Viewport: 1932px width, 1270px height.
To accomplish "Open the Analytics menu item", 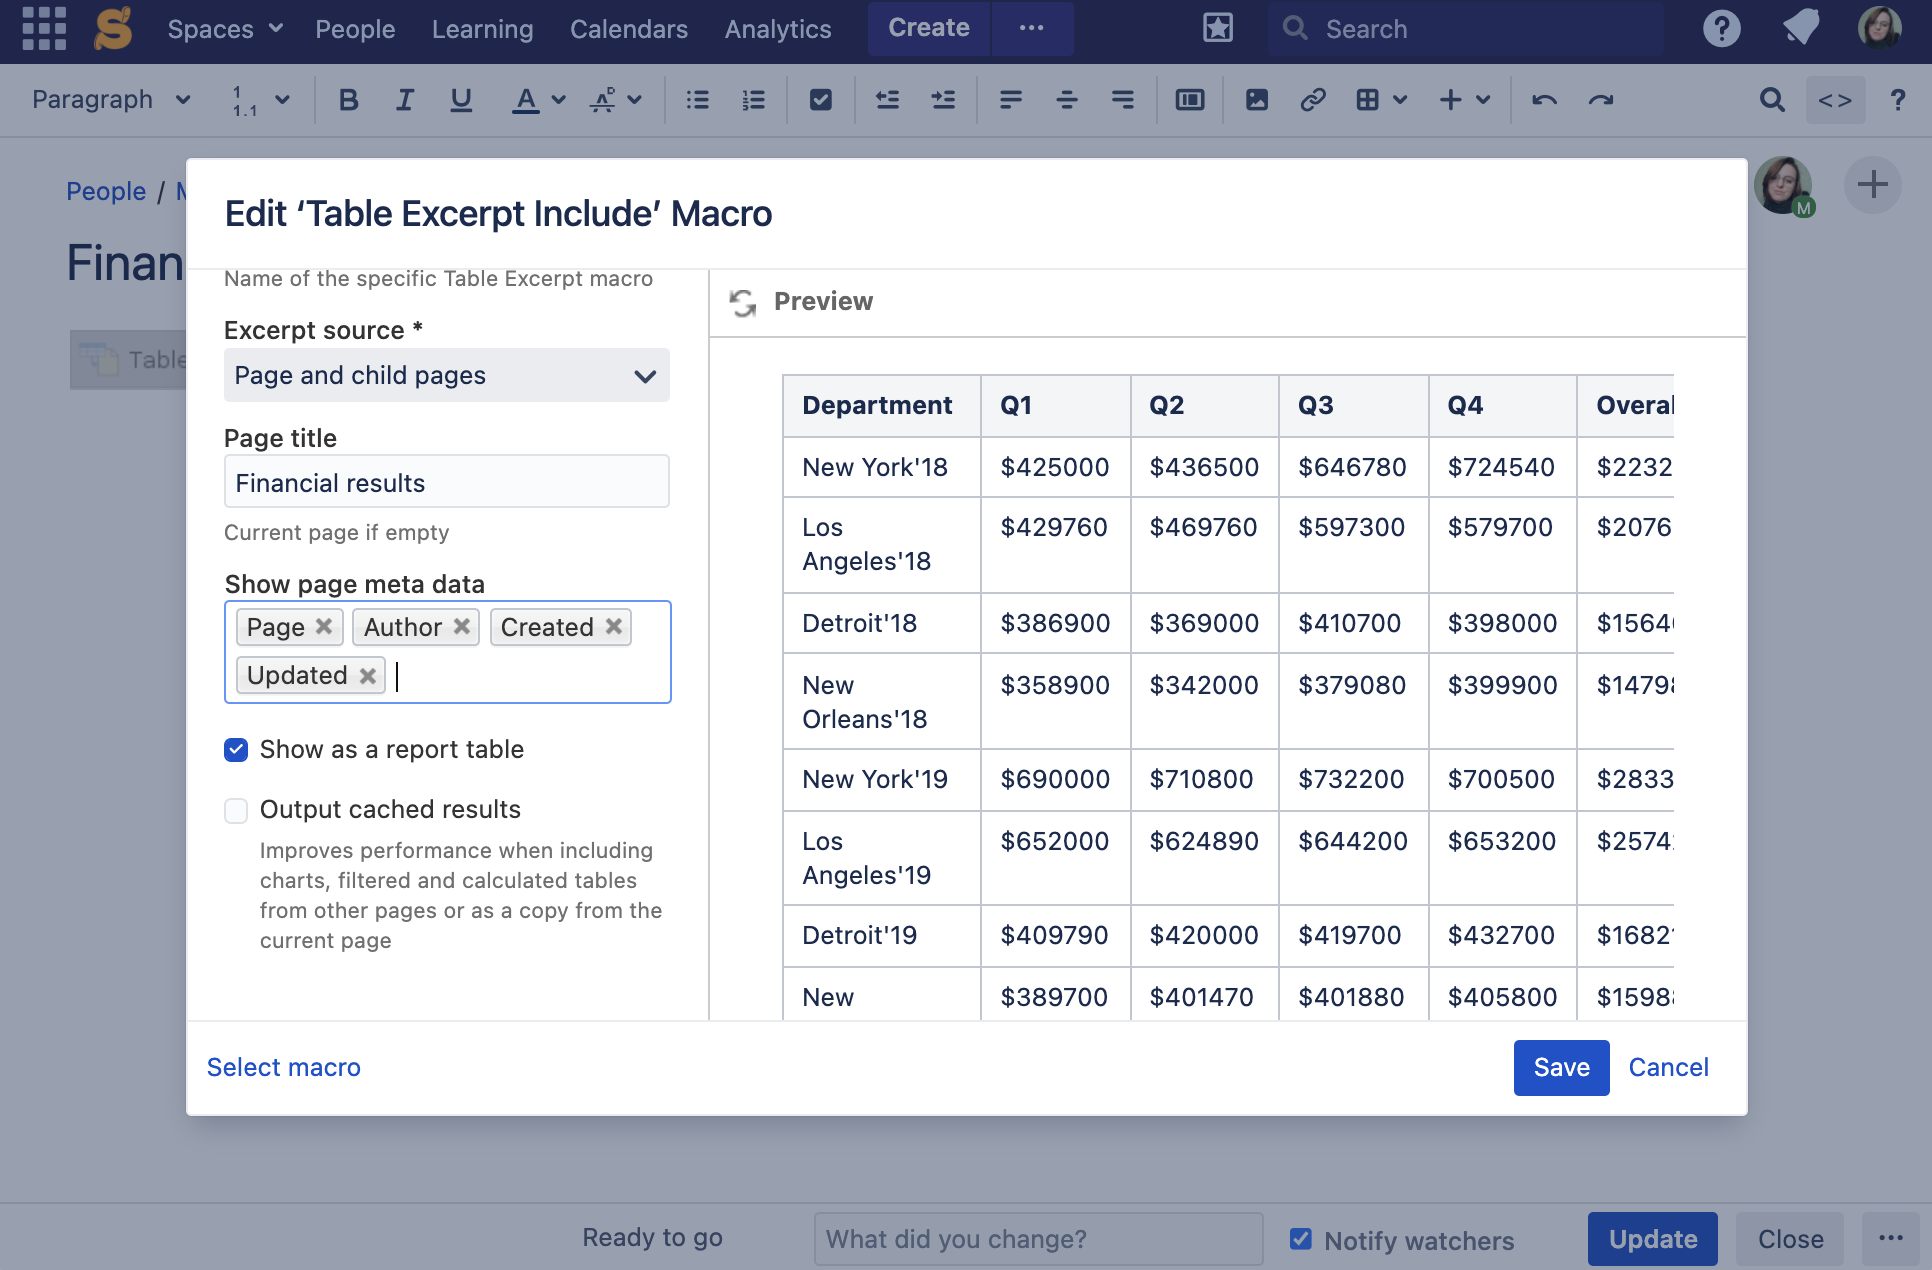I will 777,29.
